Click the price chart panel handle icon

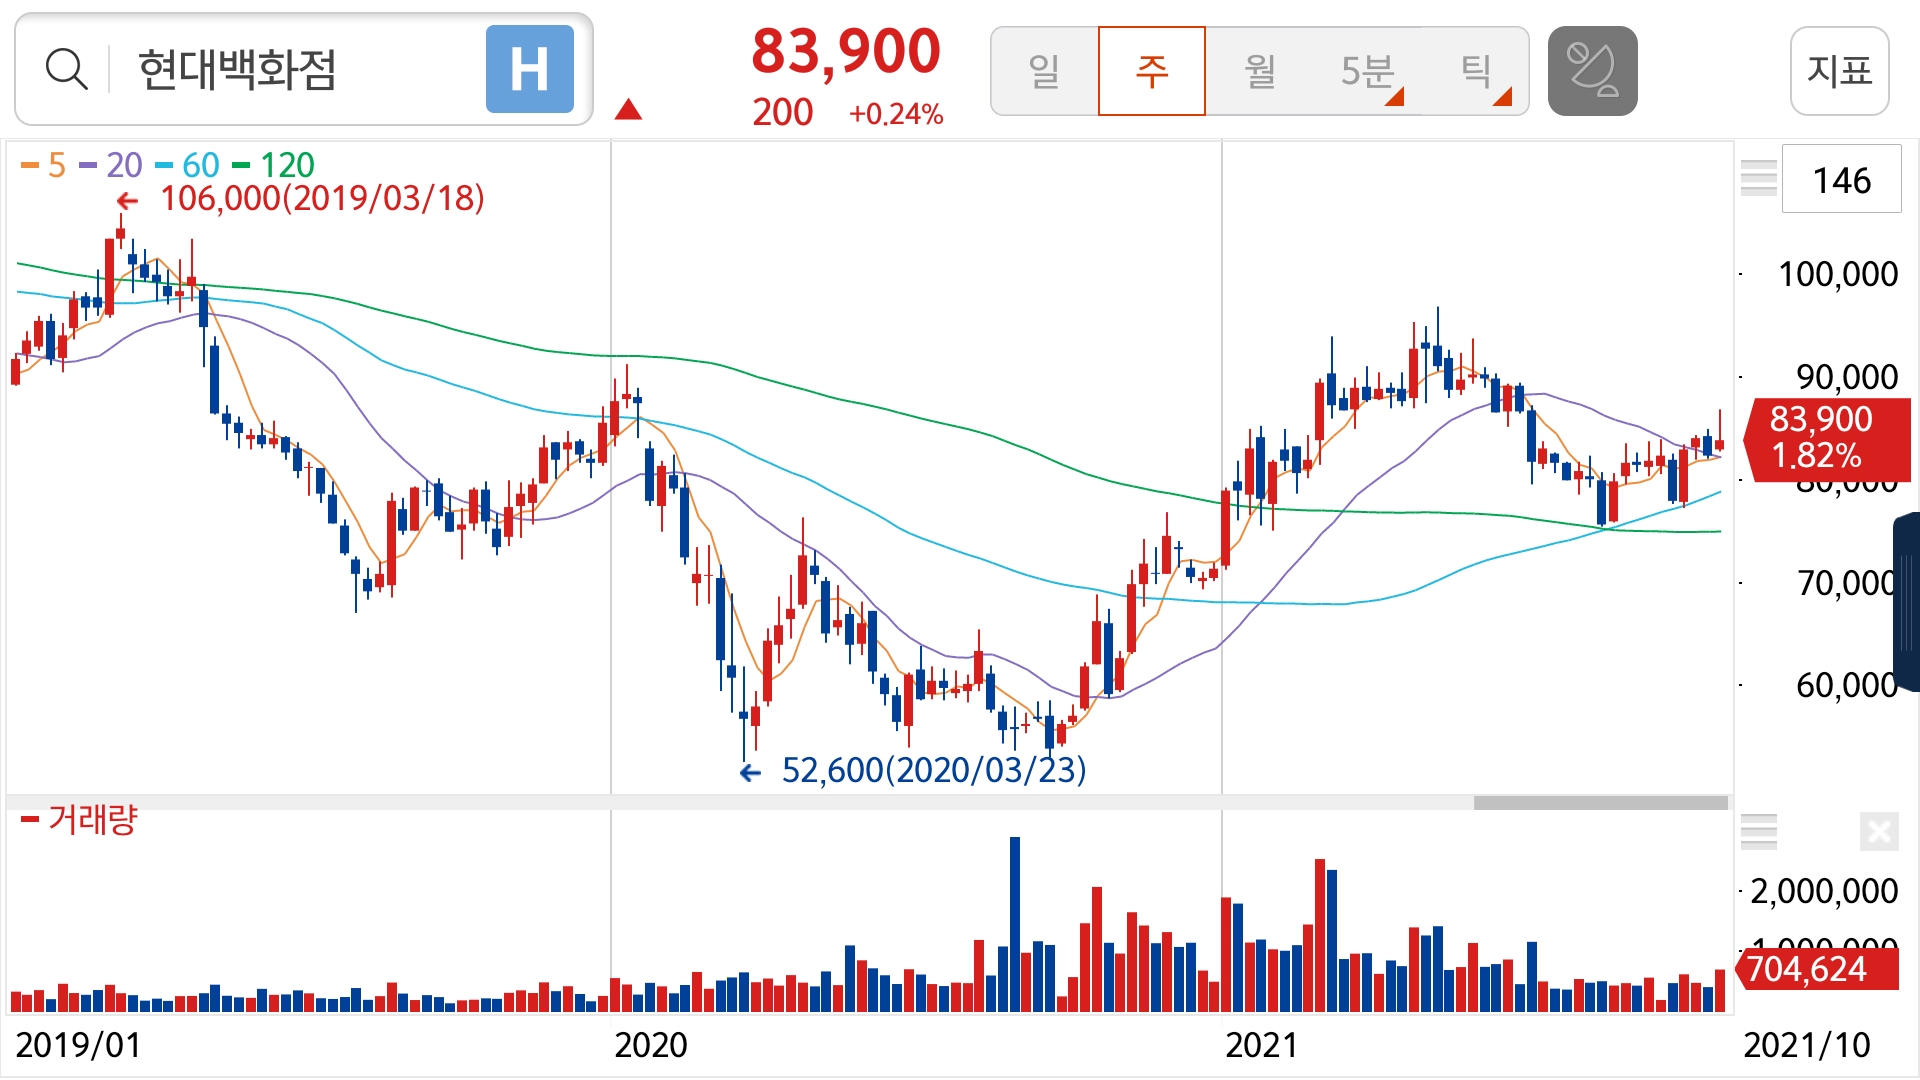[1758, 178]
